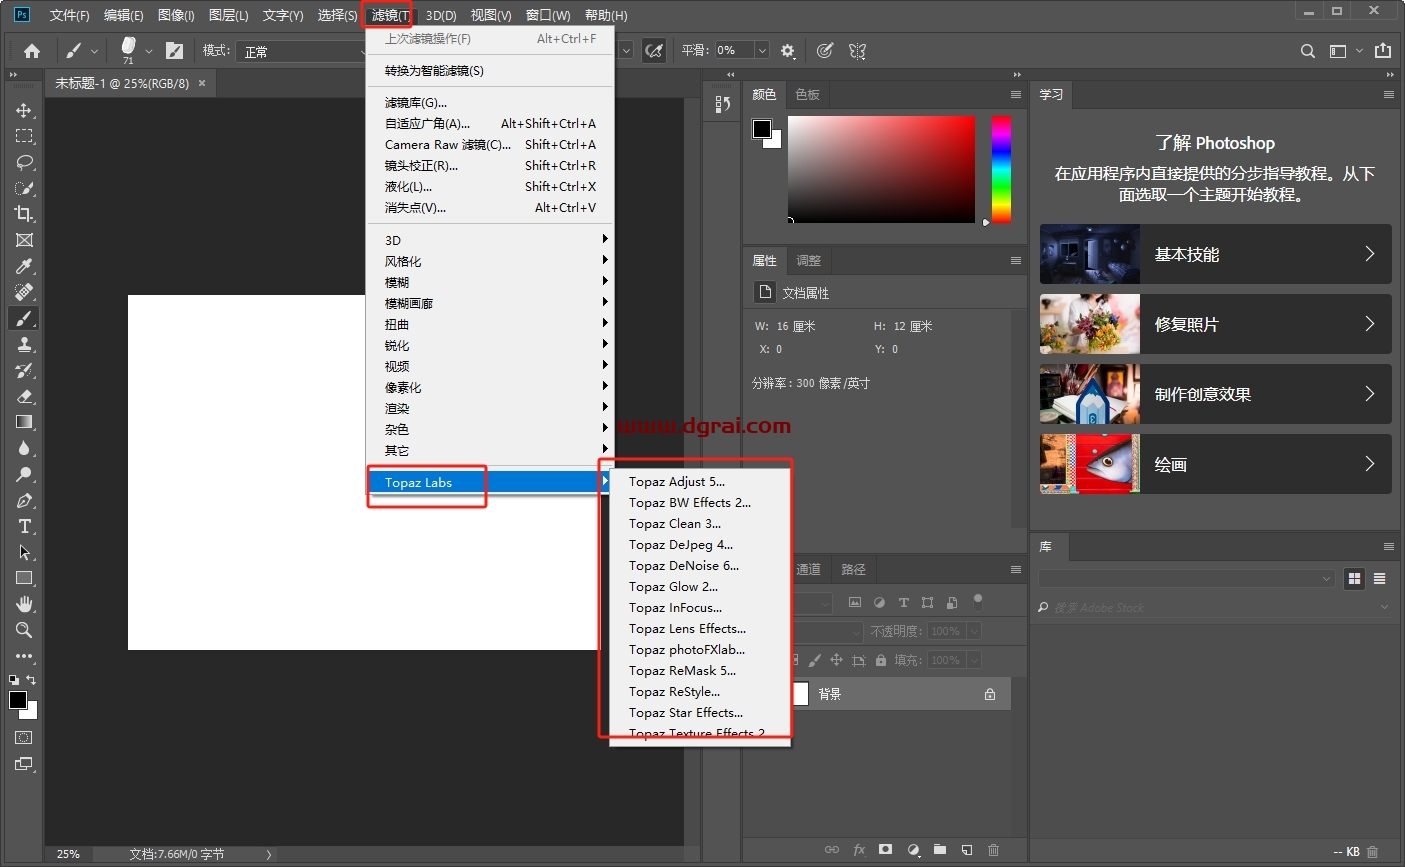Click the hue spectrum slider
The width and height of the screenshot is (1405, 867).
coord(1001,169)
